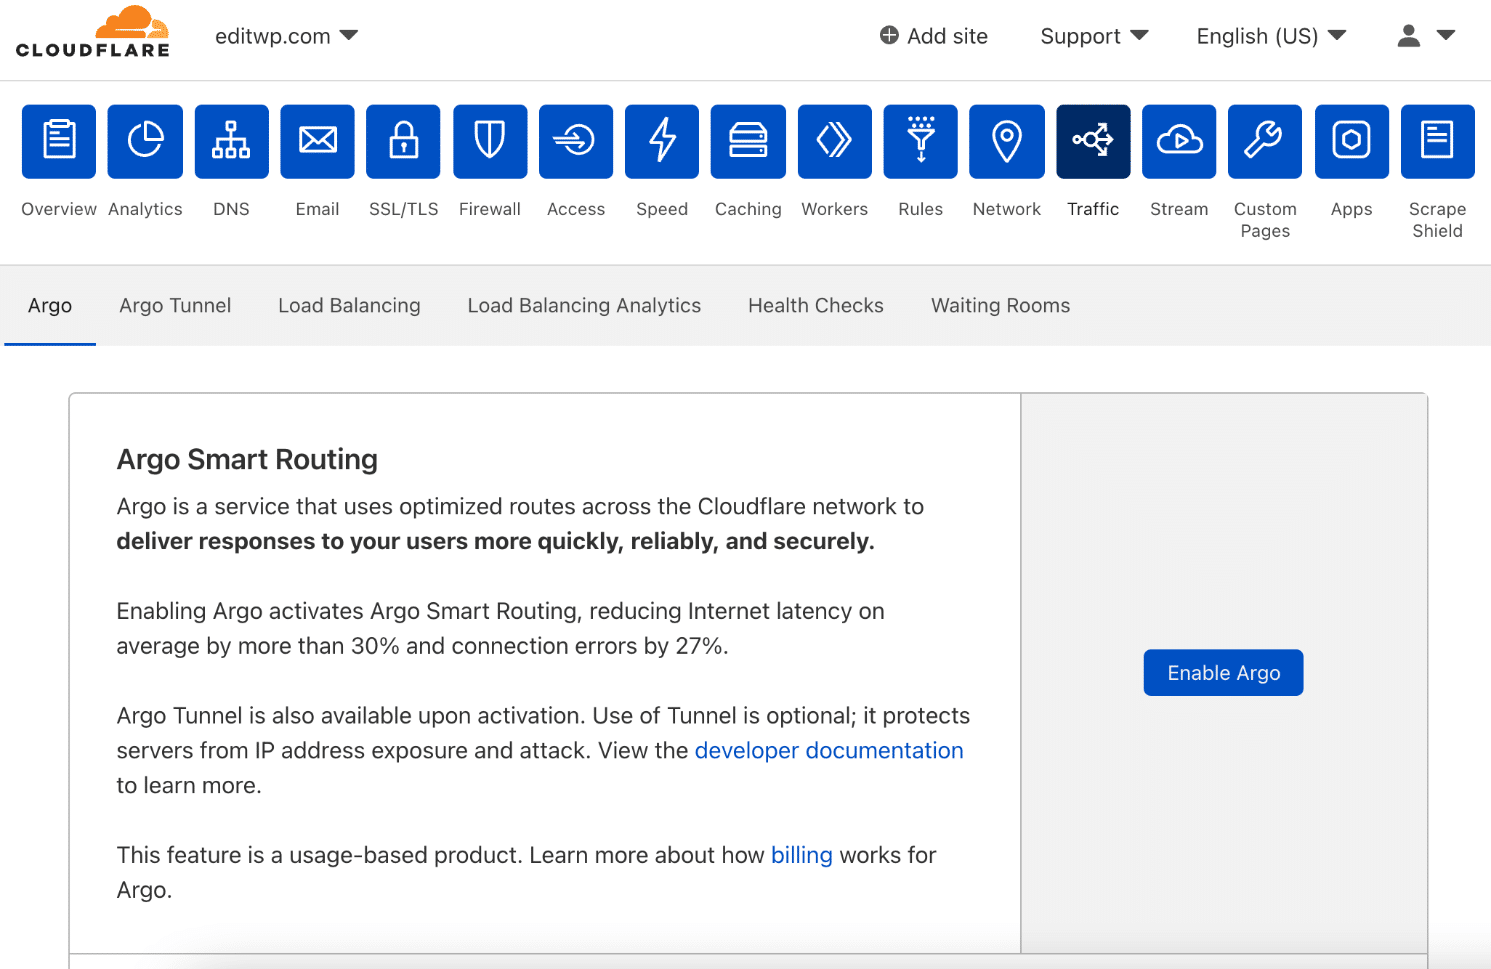This screenshot has width=1491, height=969.
Task: Open the Support dropdown
Action: pos(1093,35)
